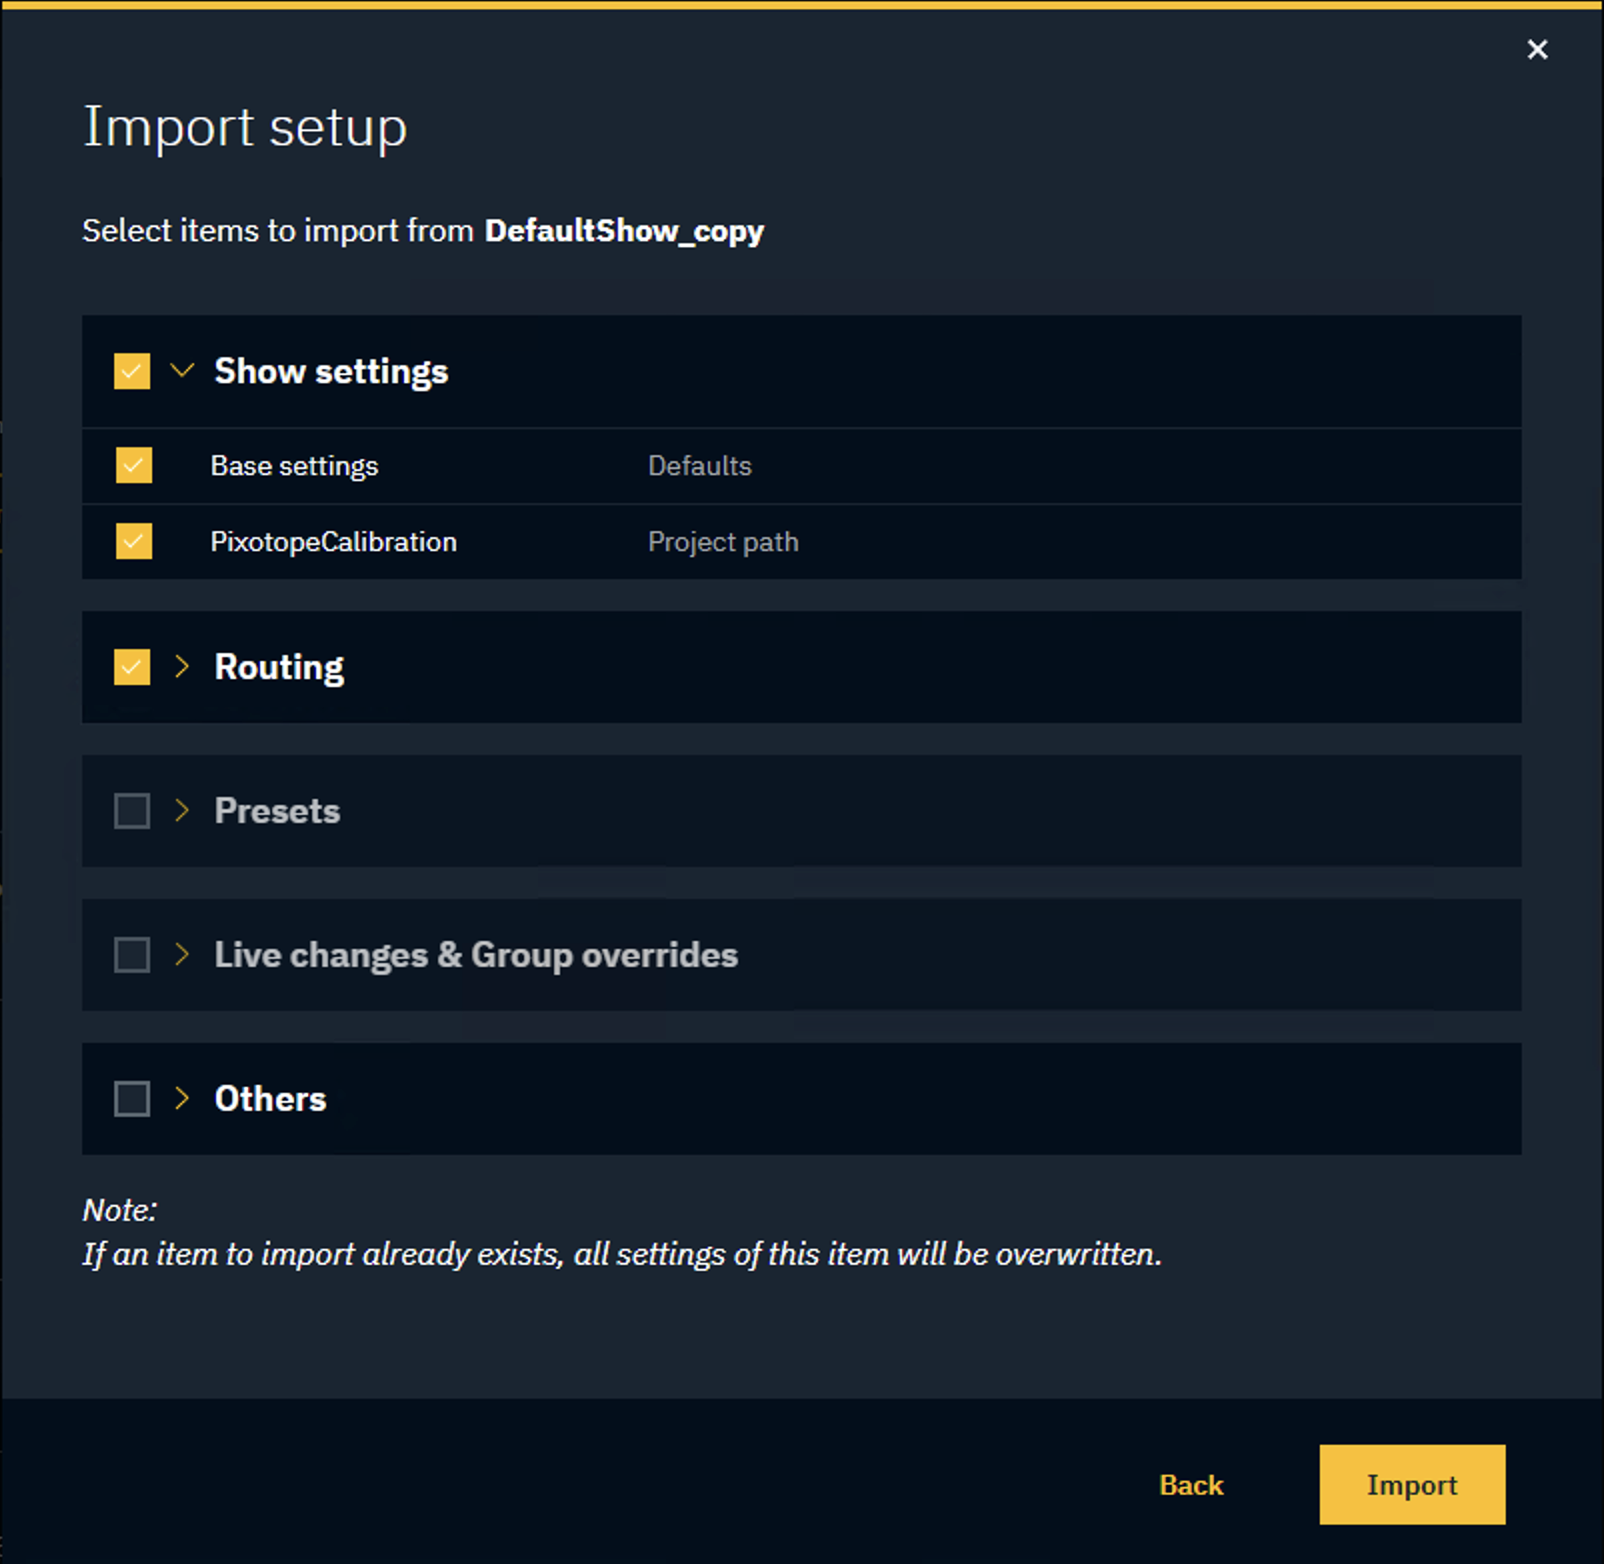The height and width of the screenshot is (1564, 1604).
Task: Uncheck the Base settings checkbox
Action: 134,466
